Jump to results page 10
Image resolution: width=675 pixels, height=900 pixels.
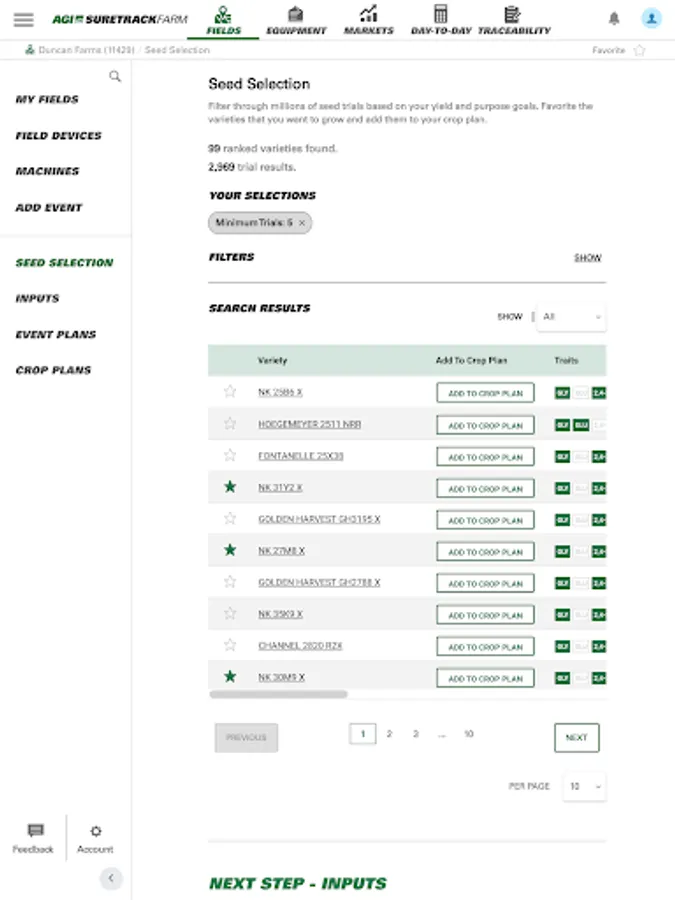point(469,734)
